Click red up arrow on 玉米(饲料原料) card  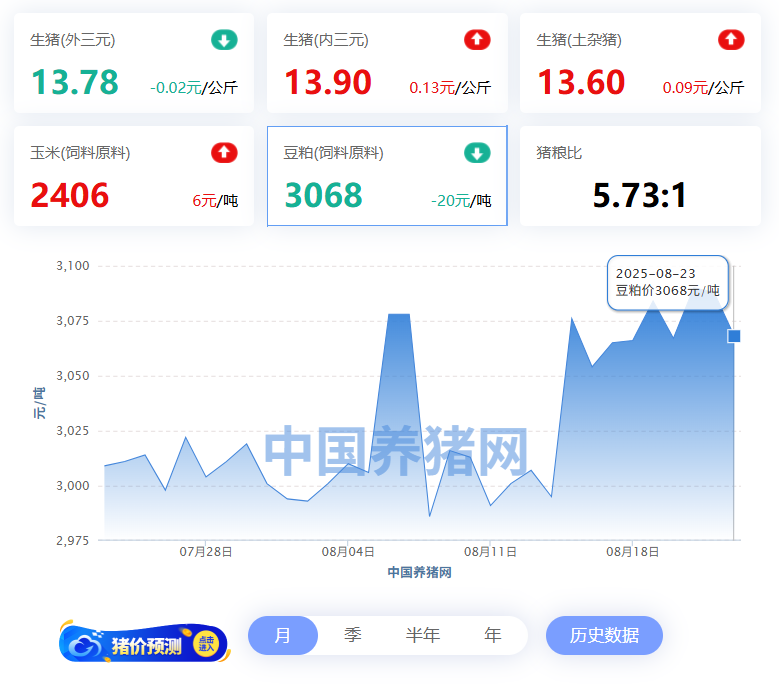224,153
